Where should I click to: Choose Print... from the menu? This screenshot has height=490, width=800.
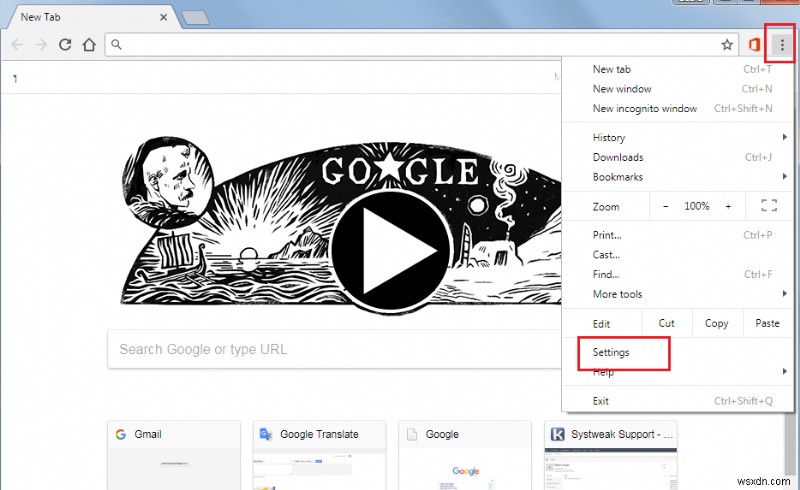(678, 235)
